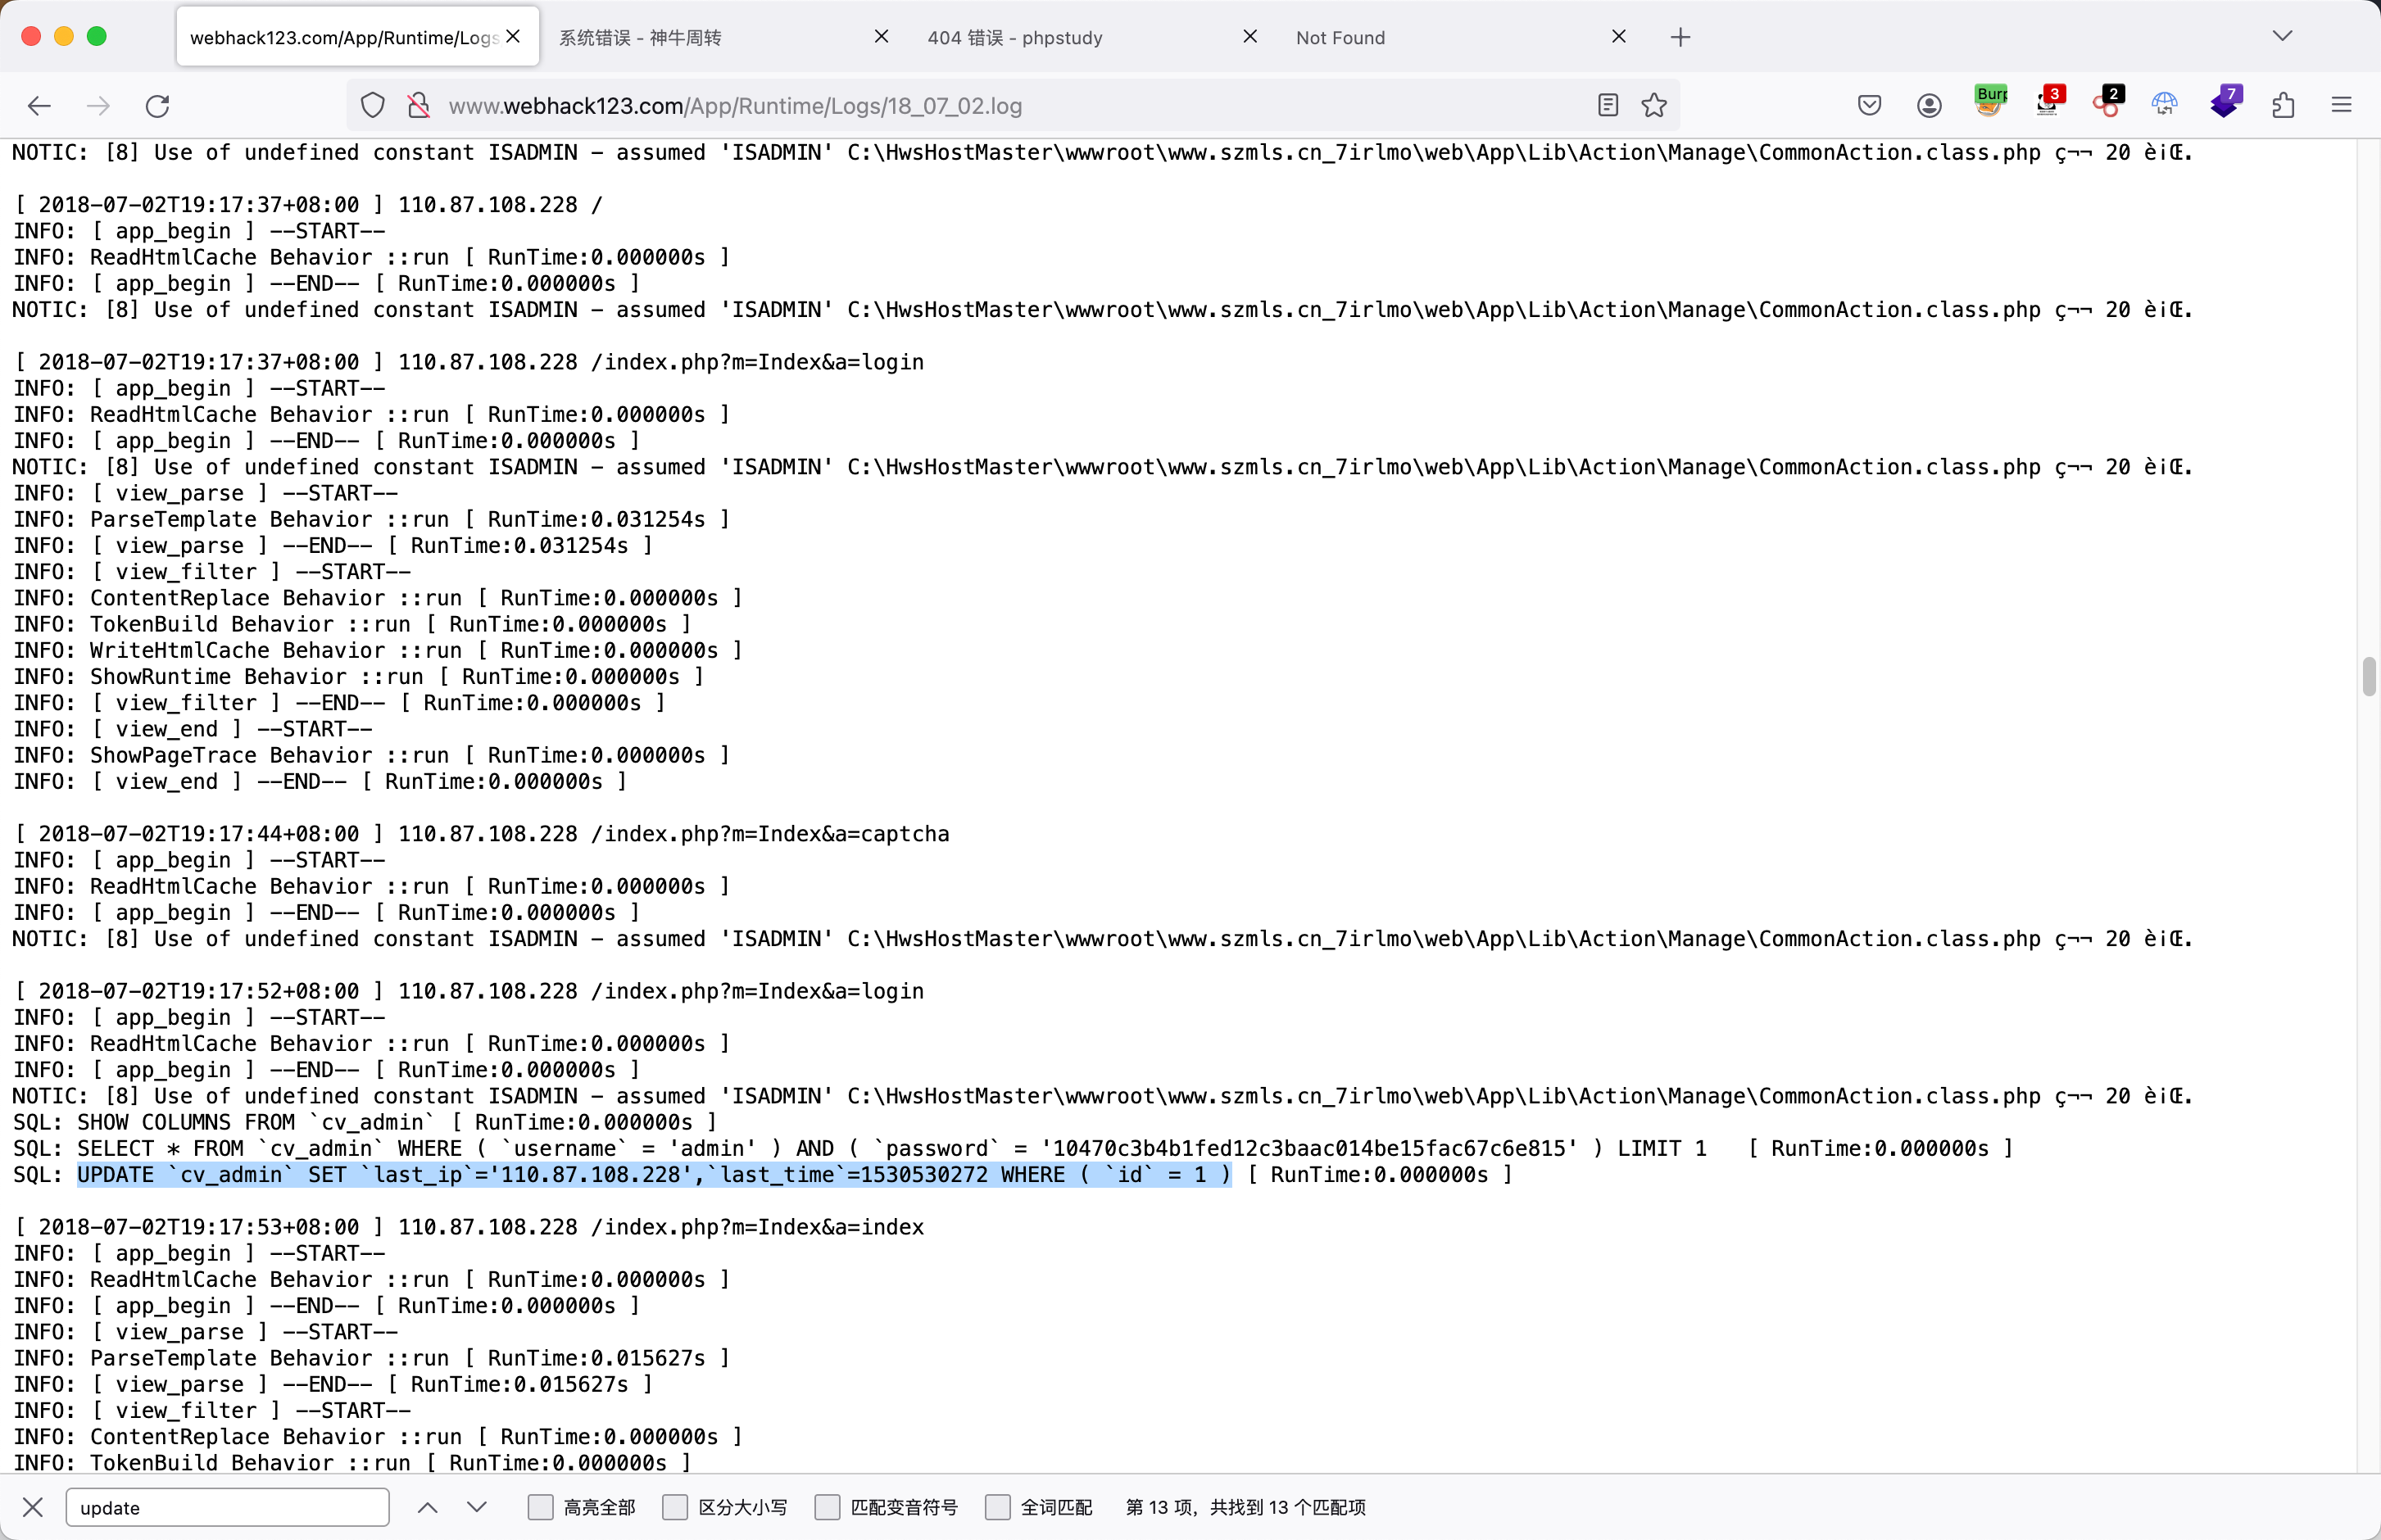Screen dimensions: 2381x1540
Task: Bookmark this page with the star icon
Action: [x=1654, y=105]
